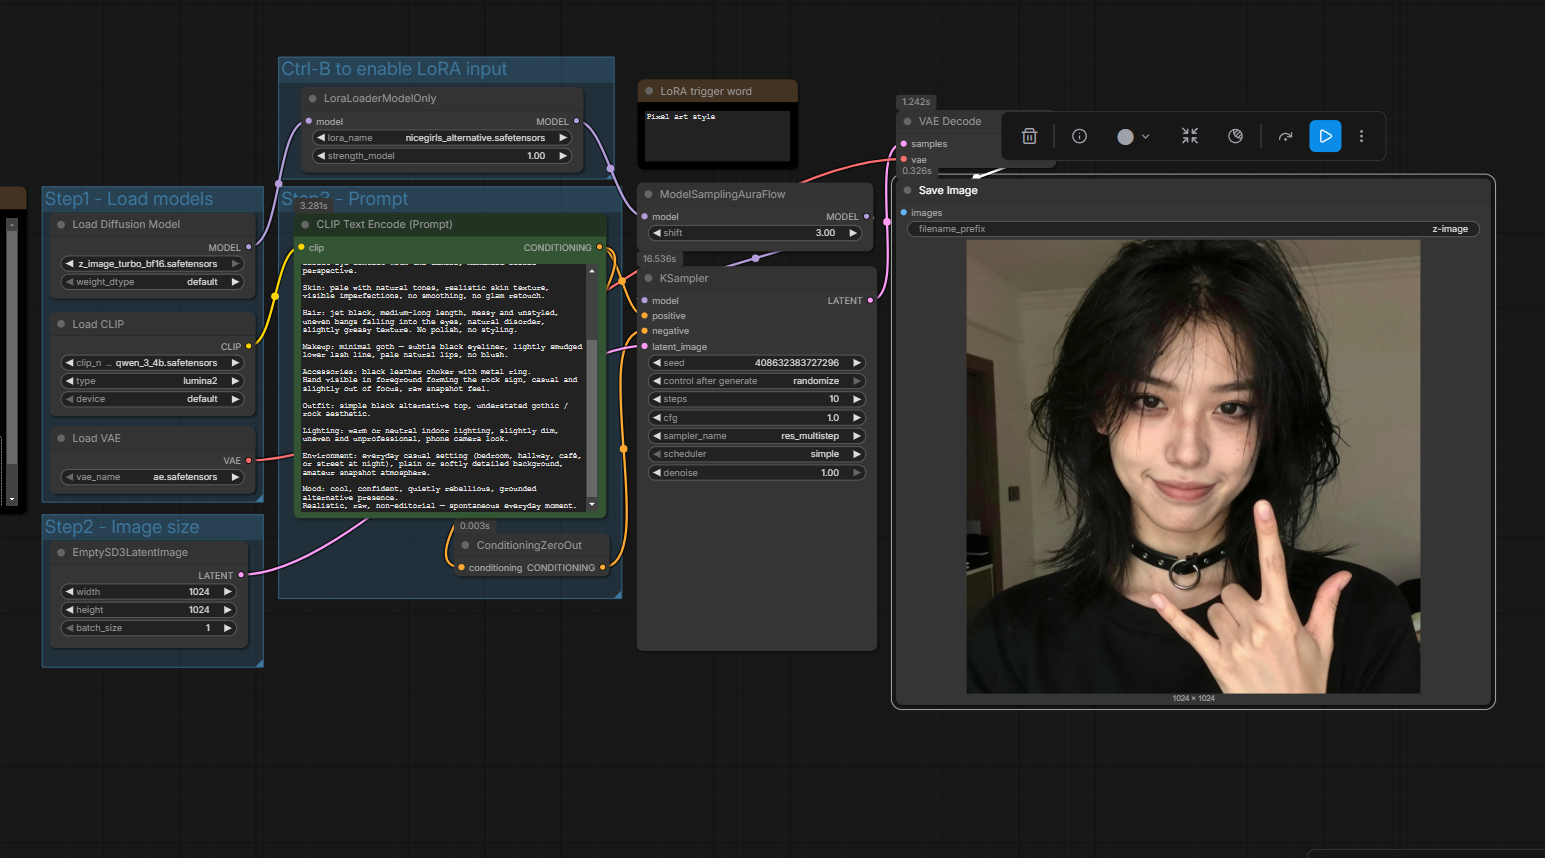The width and height of the screenshot is (1545, 858).
Task: Open node info from toolbar
Action: click(1079, 136)
